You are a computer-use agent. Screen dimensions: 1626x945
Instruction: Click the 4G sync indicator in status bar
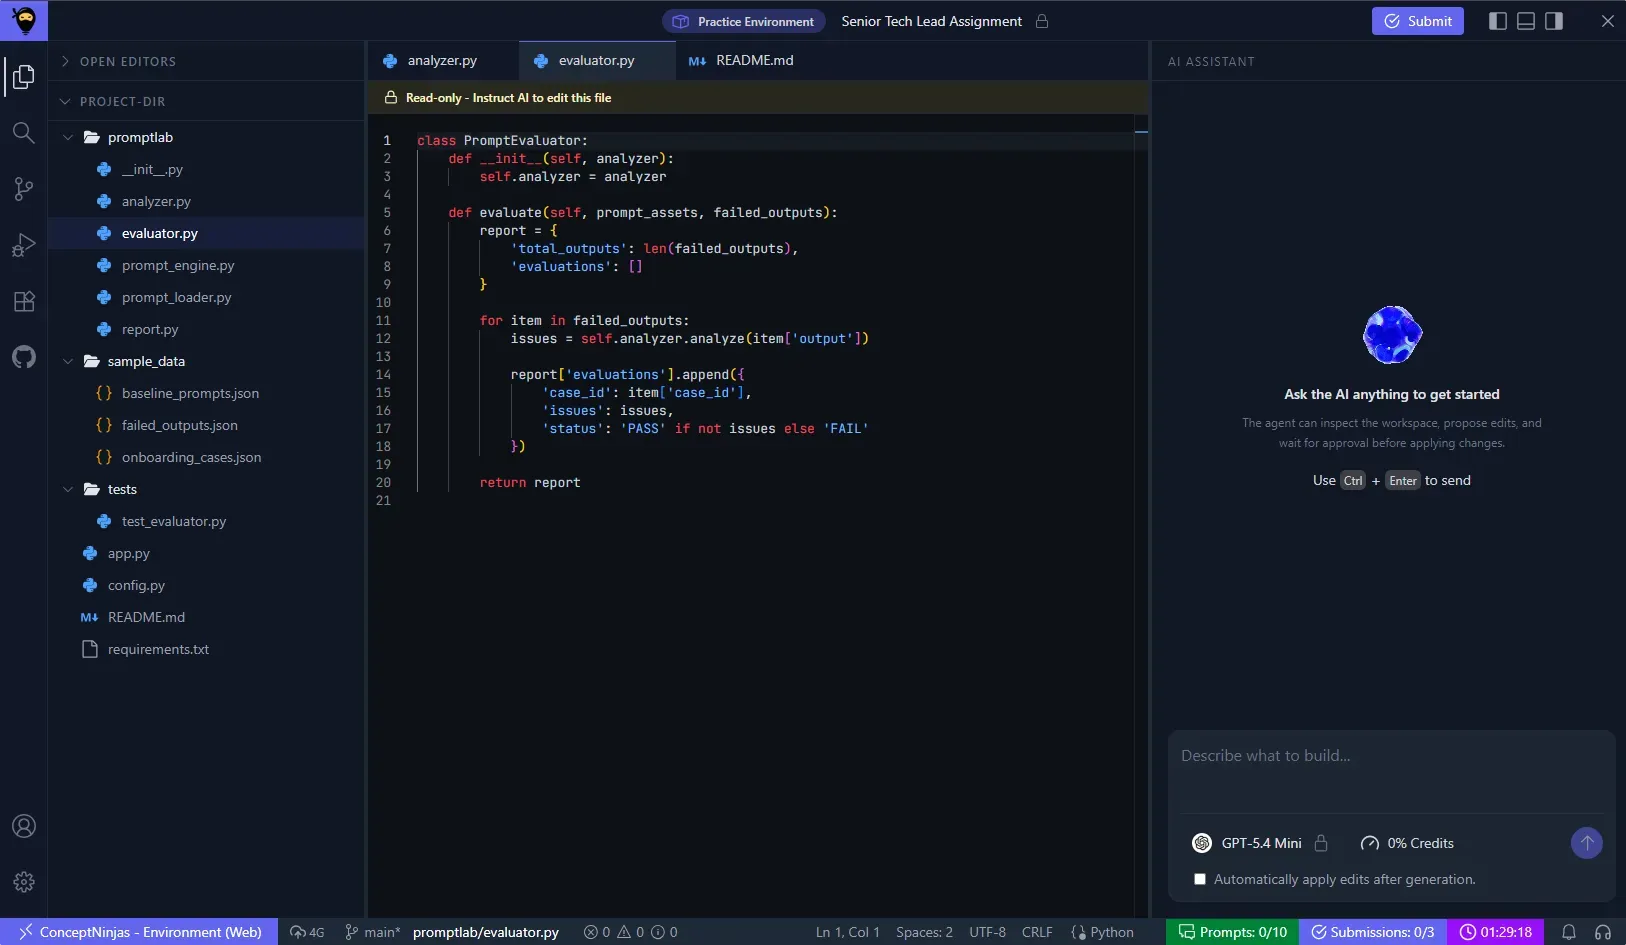coord(307,932)
